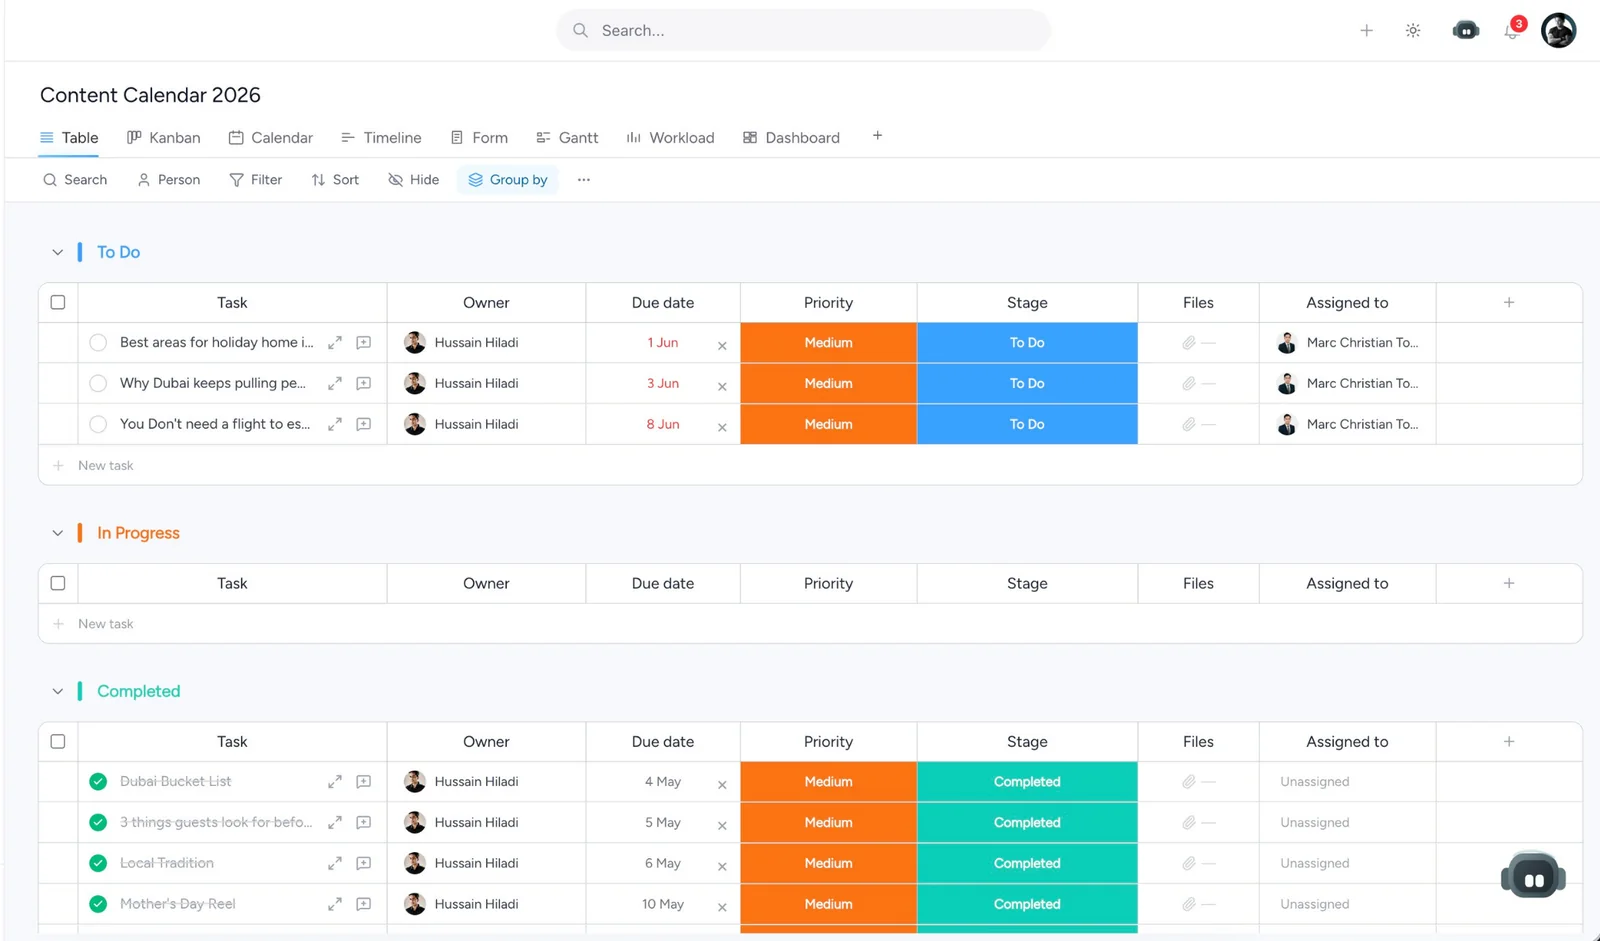The width and height of the screenshot is (1600, 941).
Task: Open the Hide columns menu
Action: pyautogui.click(x=414, y=180)
